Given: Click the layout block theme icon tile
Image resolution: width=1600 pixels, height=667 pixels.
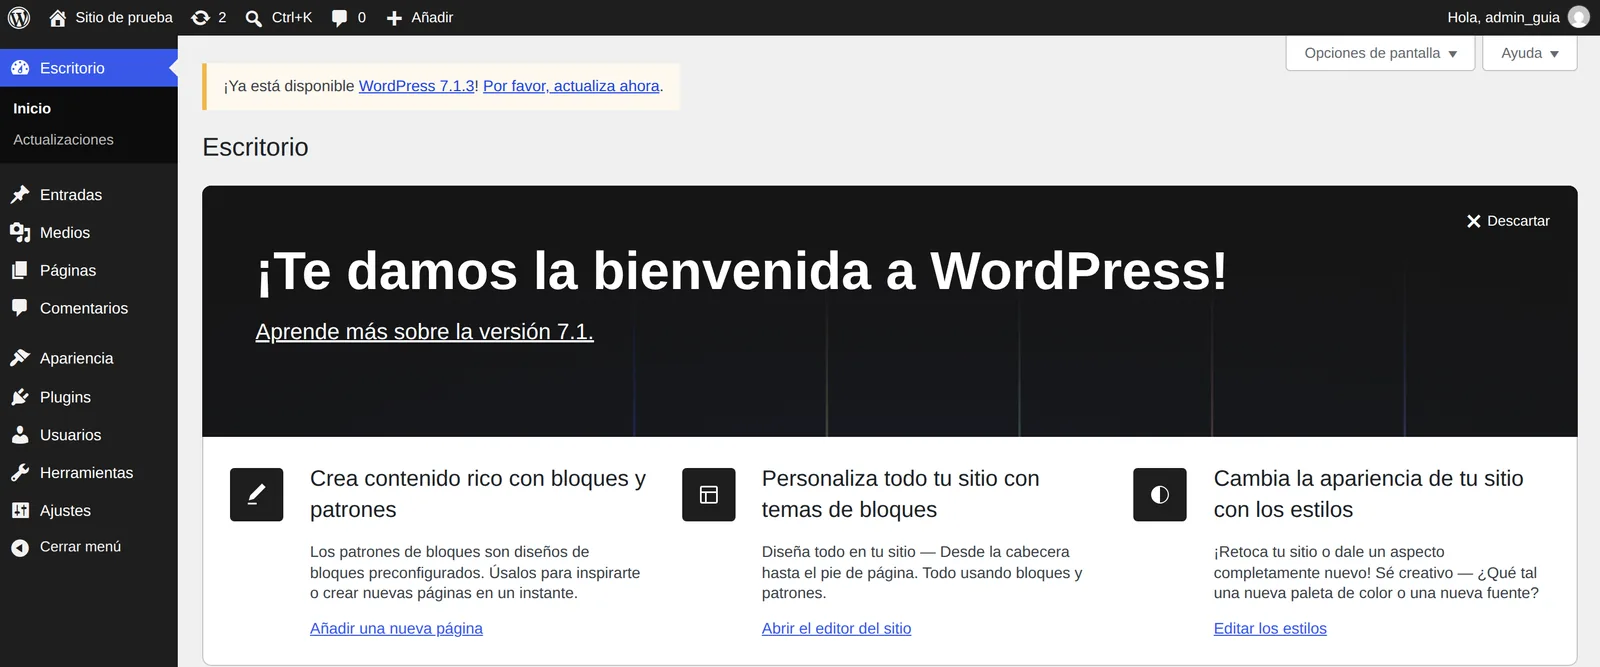Looking at the screenshot, I should [709, 494].
